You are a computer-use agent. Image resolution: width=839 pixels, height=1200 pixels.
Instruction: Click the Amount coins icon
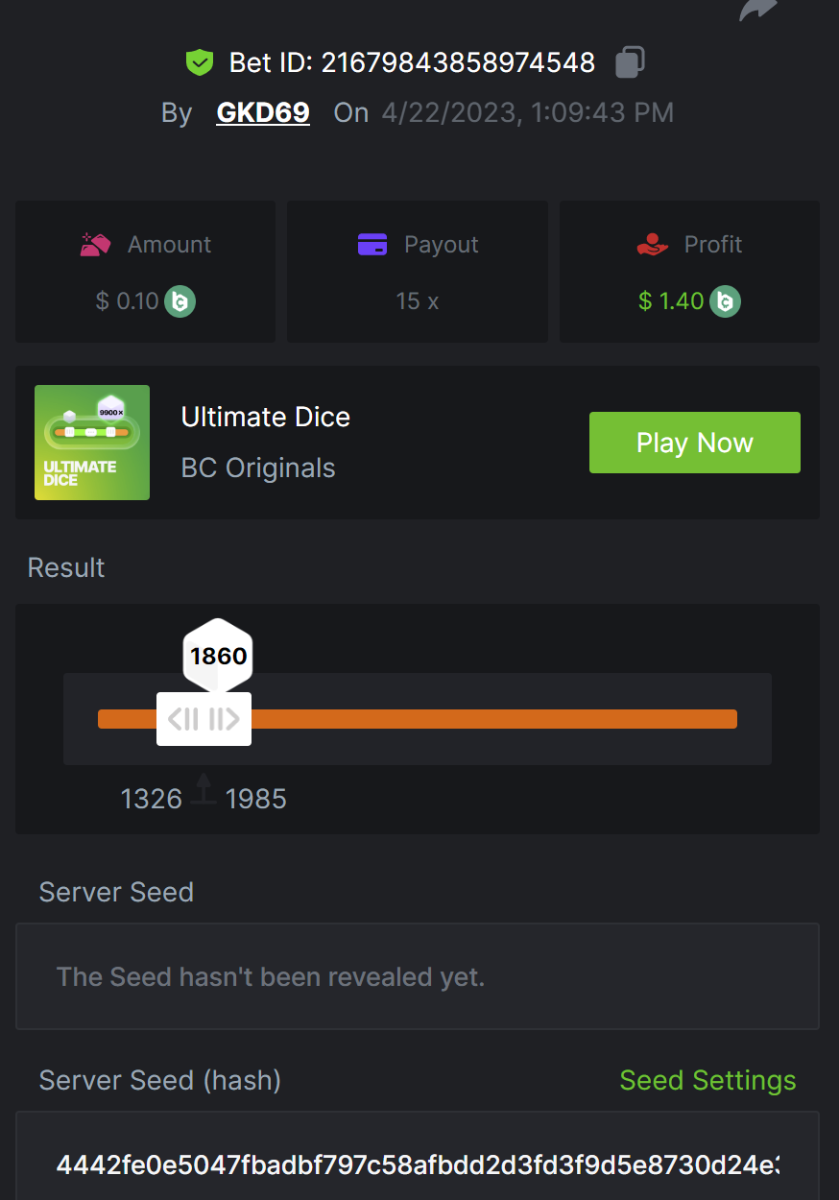pos(96,244)
